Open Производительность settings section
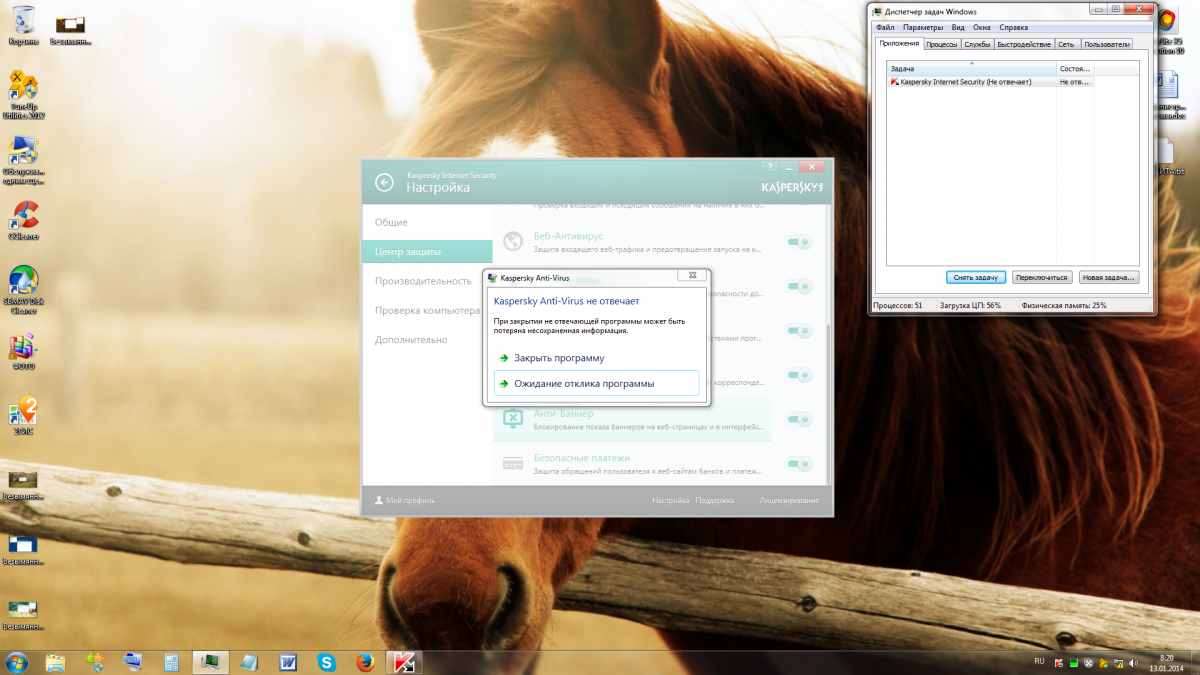The image size is (1200, 675). coord(427,281)
